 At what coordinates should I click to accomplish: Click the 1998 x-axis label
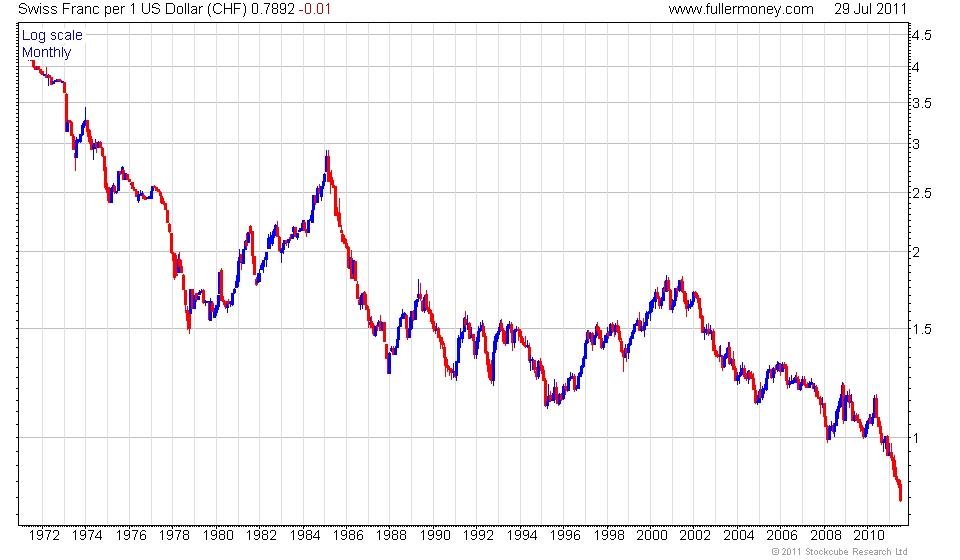click(609, 535)
